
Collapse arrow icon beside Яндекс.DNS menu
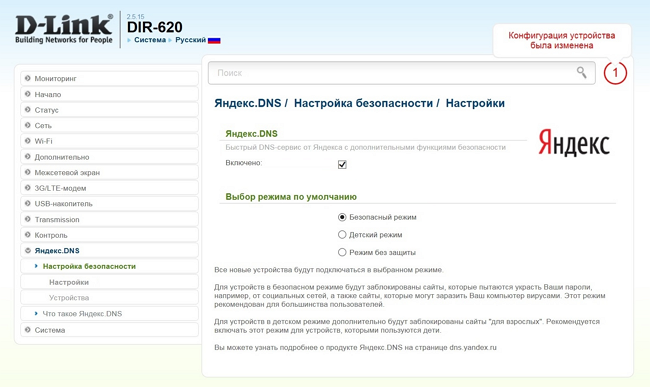(x=28, y=250)
